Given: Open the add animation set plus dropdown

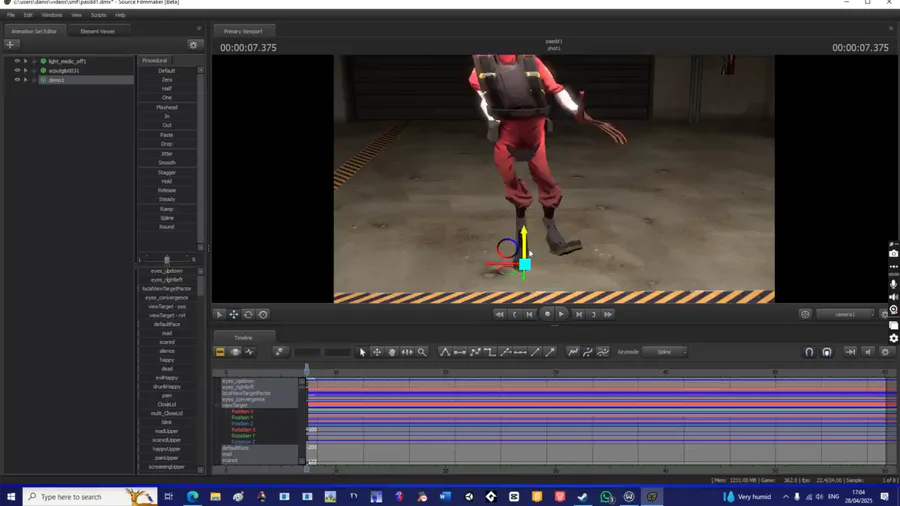Looking at the screenshot, I should tap(10, 45).
